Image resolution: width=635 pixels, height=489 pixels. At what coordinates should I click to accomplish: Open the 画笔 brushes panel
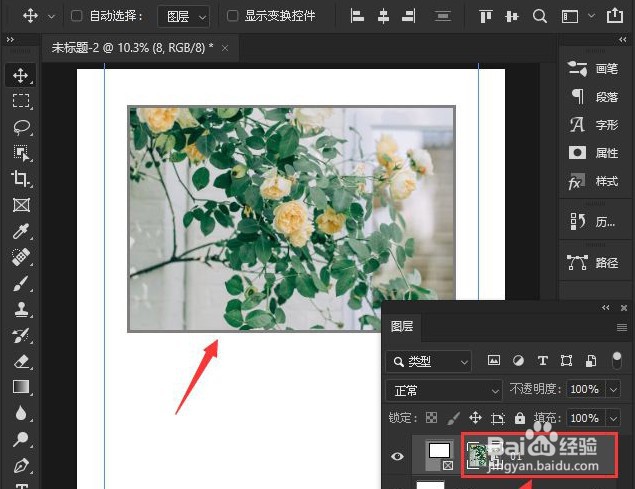pos(593,68)
